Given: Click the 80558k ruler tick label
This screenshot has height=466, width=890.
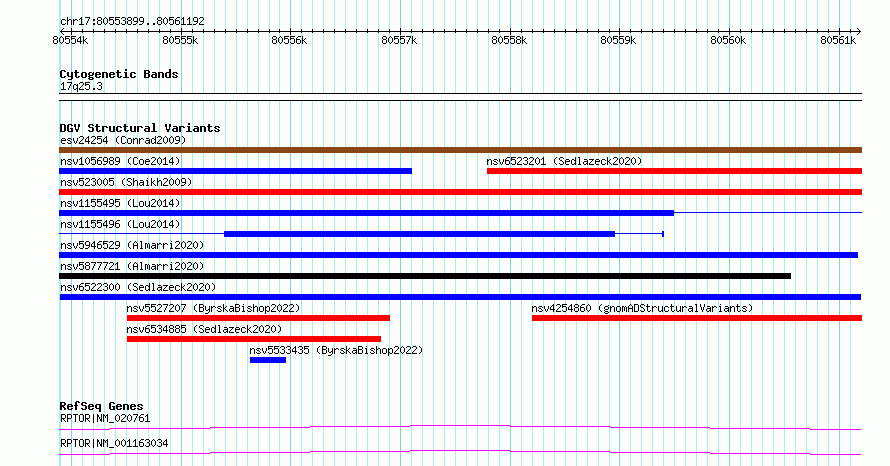Looking at the screenshot, I should click(509, 40).
